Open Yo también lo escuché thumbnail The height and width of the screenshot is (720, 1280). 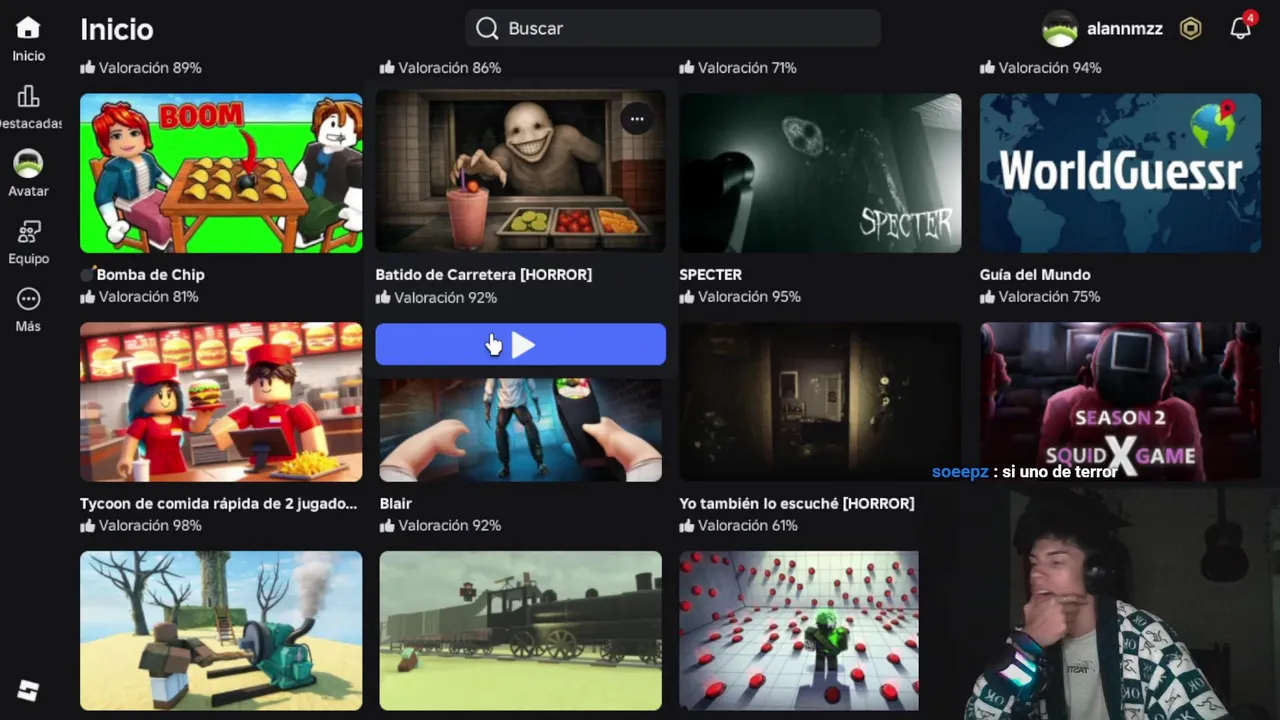pyautogui.click(x=820, y=402)
